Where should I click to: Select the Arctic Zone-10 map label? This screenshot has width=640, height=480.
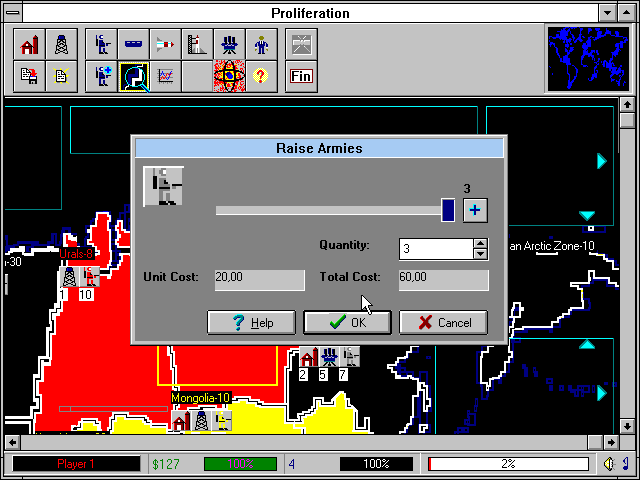[x=552, y=246]
